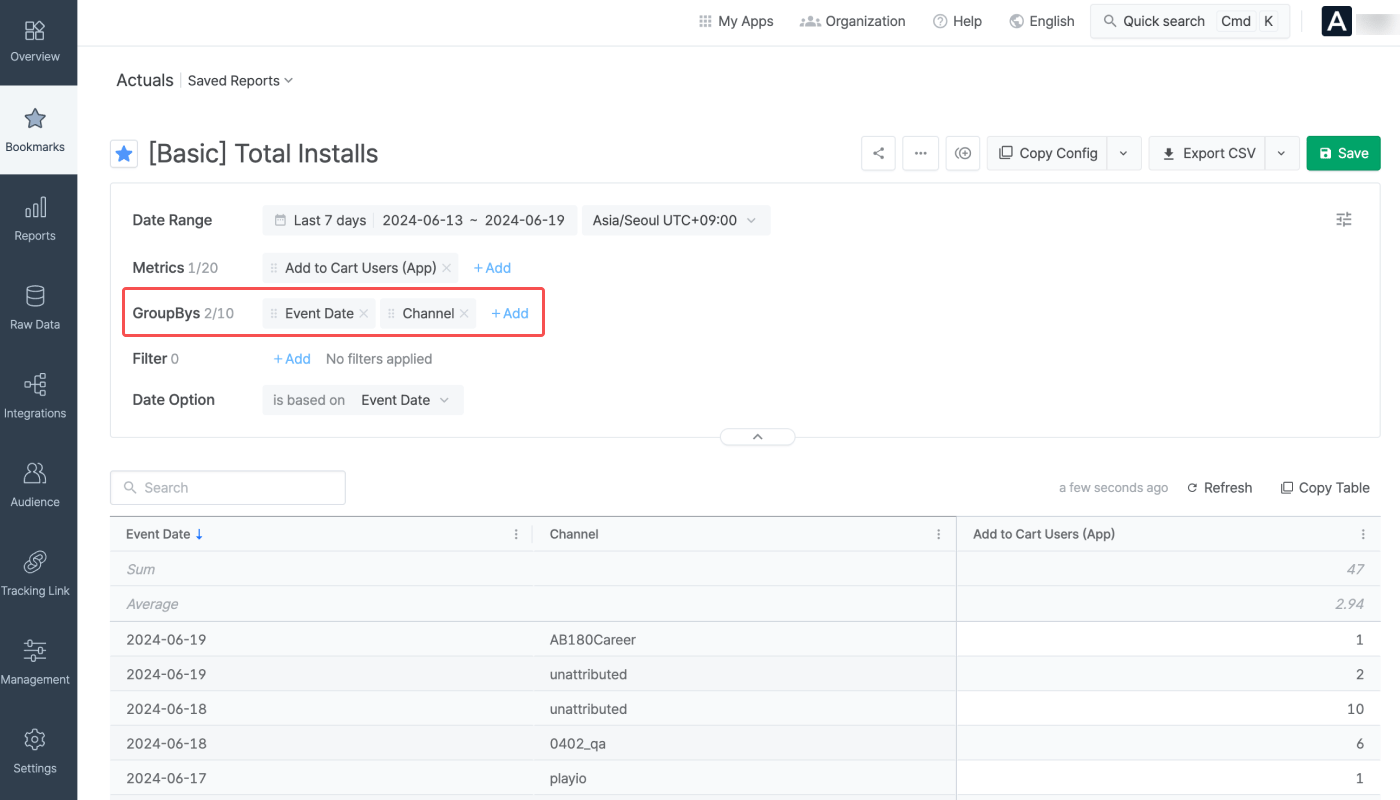
Task: Open Quick search box
Action: pyautogui.click(x=1190, y=21)
